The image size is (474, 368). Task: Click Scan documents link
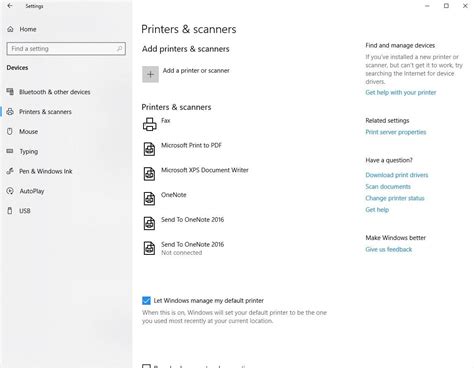(388, 186)
